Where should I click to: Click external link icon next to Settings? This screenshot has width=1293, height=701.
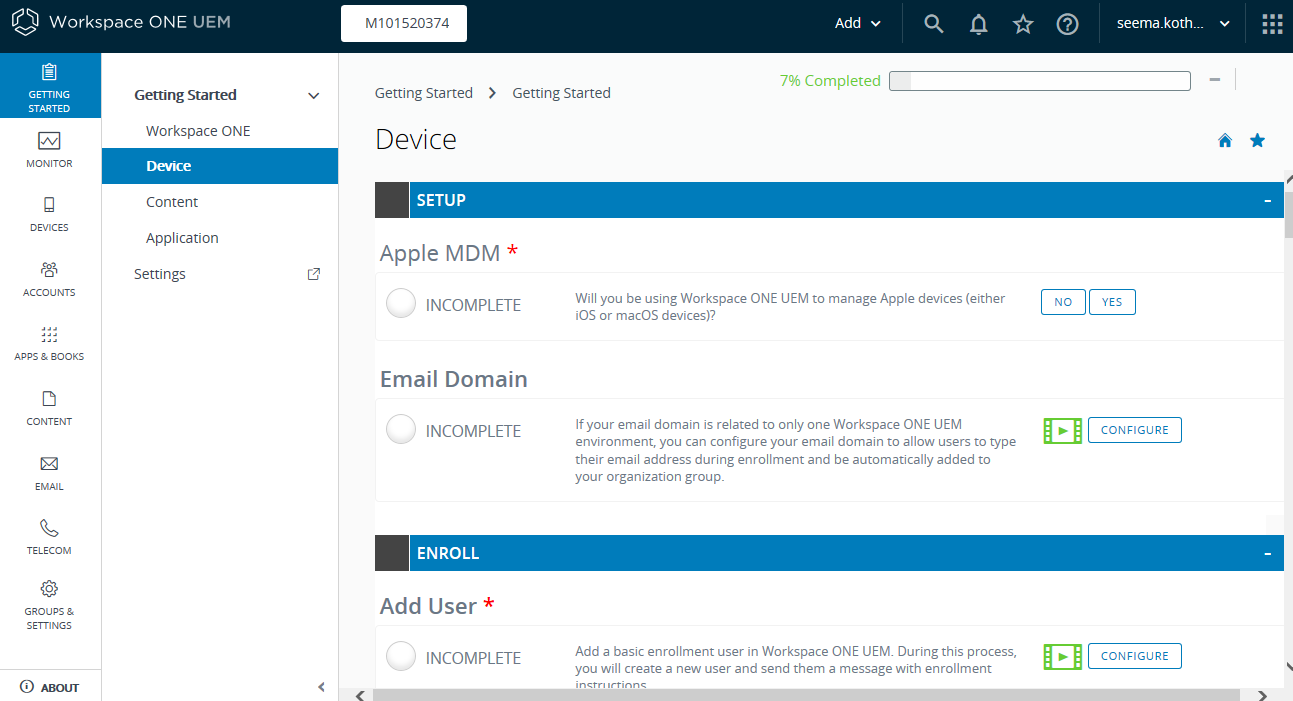[314, 274]
